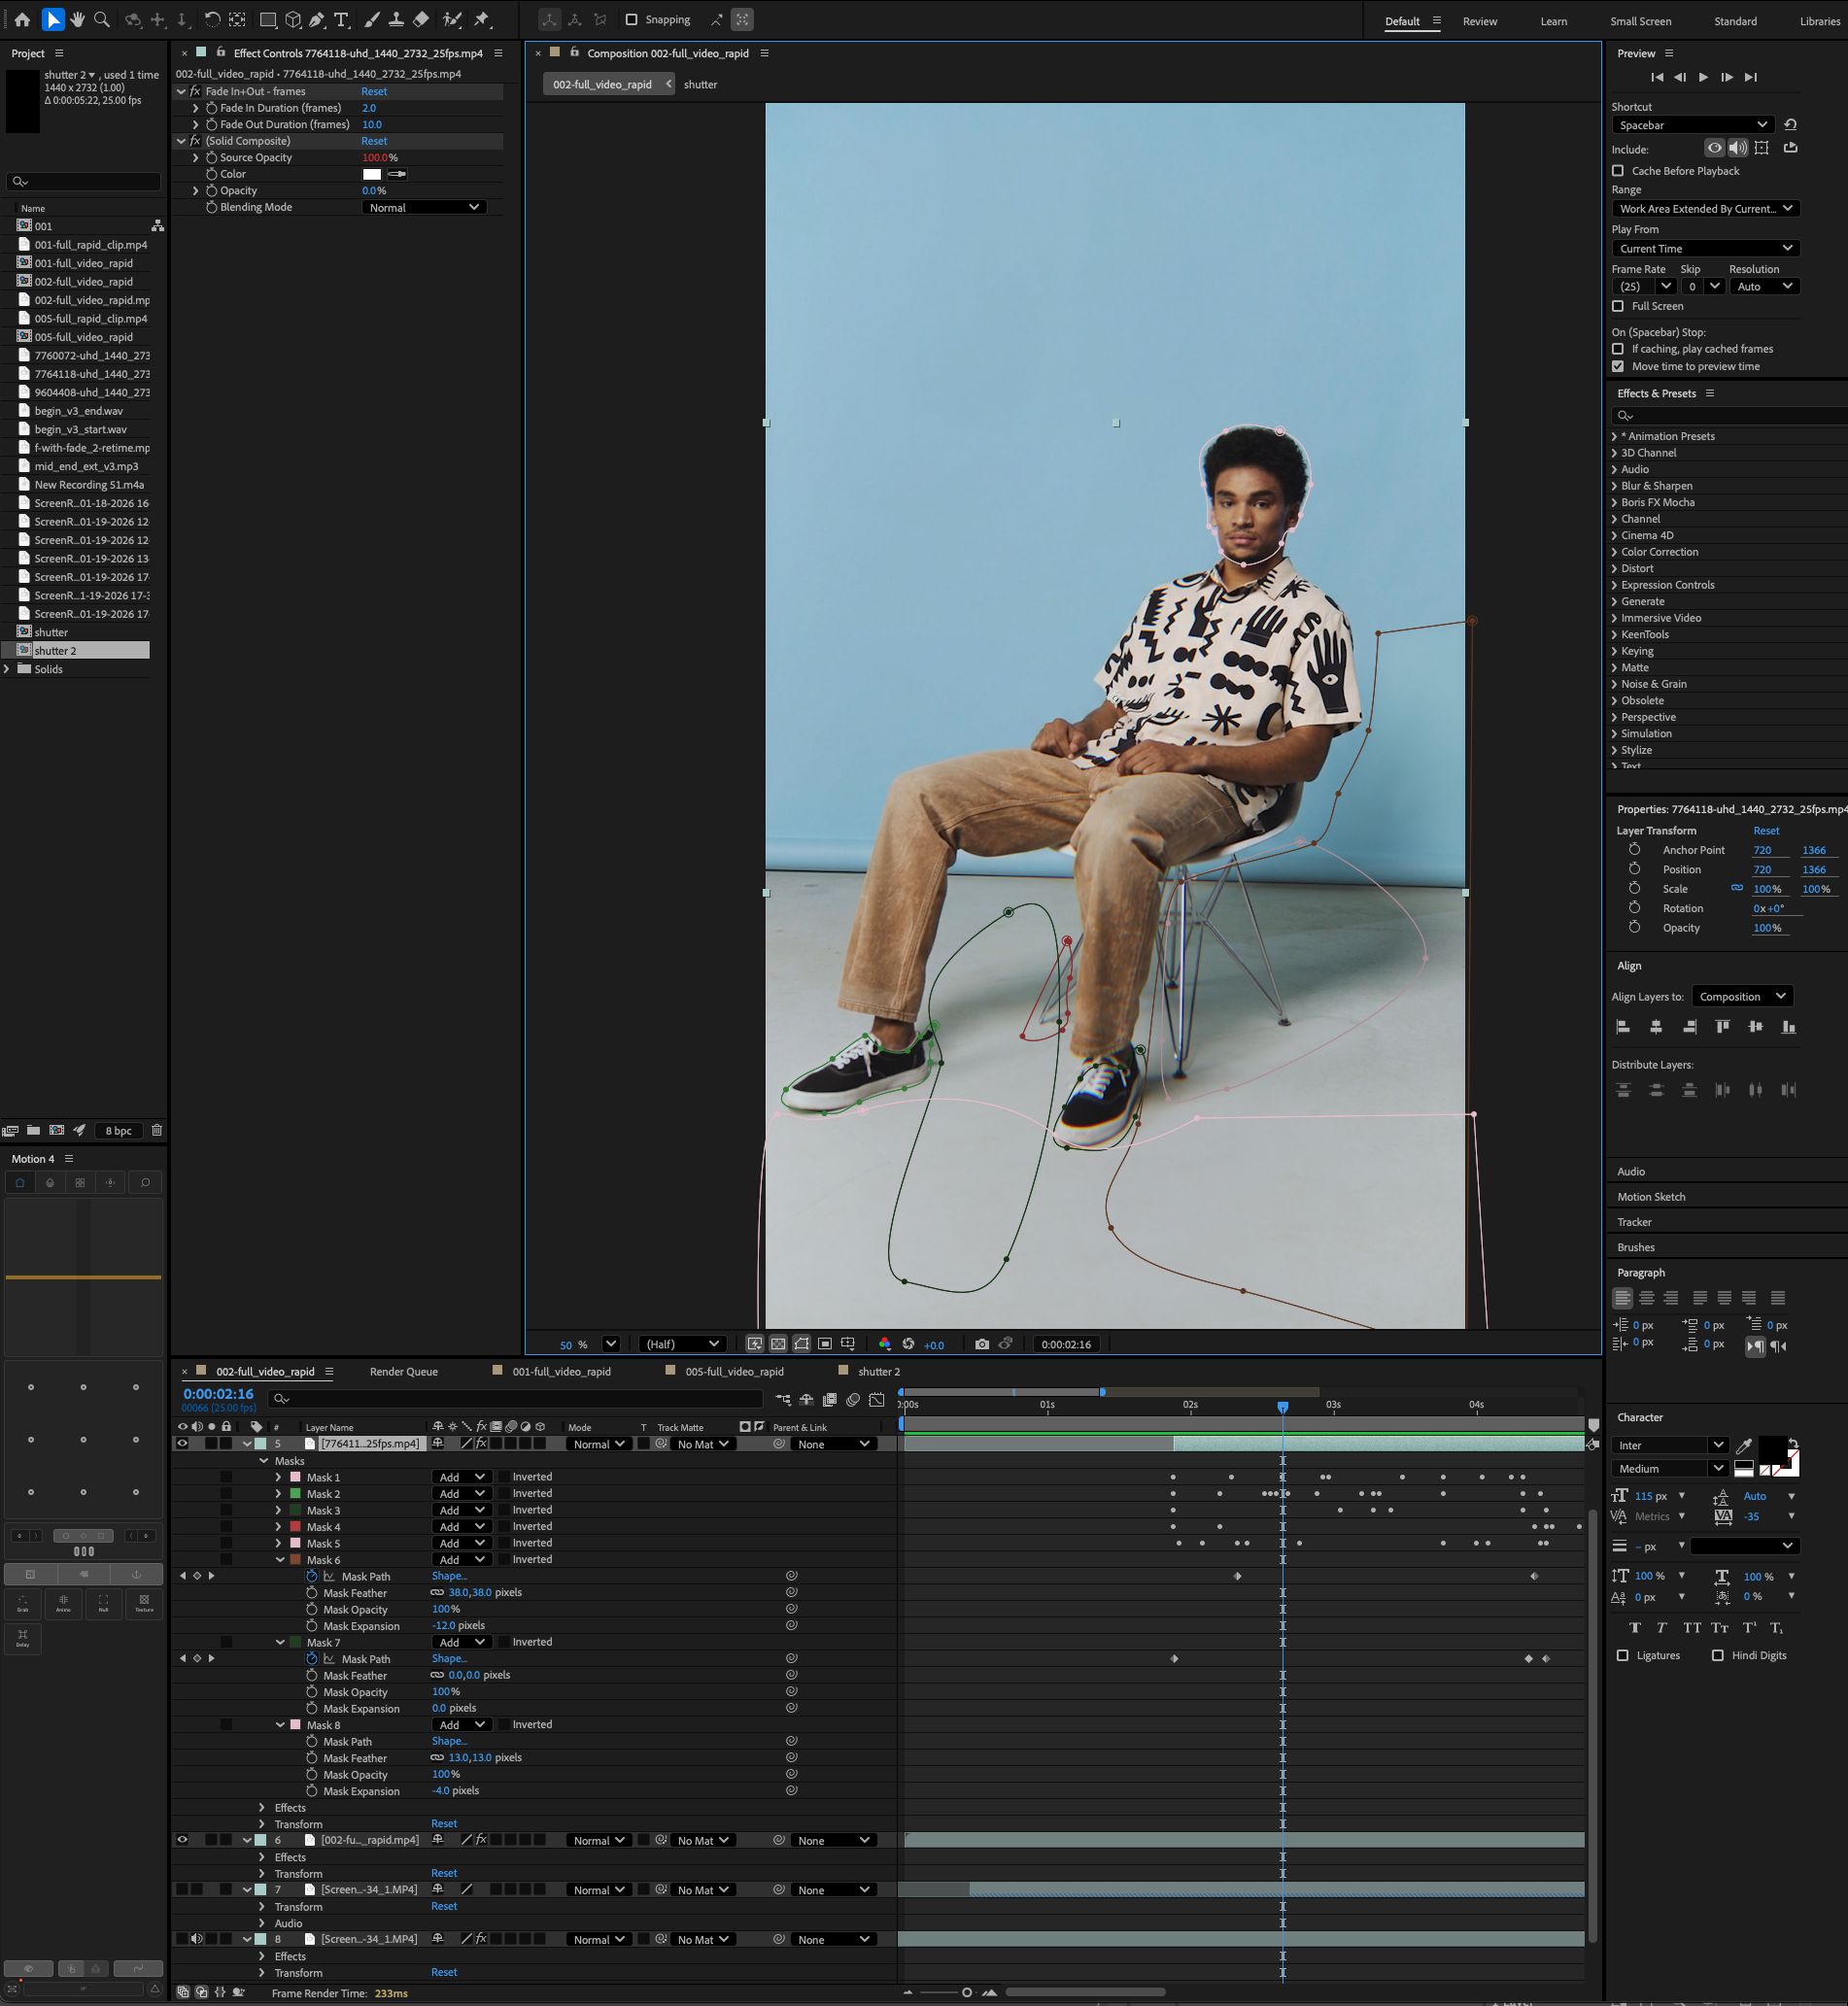Click the Shape link for Mask 6 path
Screen dimensions: 1848x2006
click(x=450, y=1575)
